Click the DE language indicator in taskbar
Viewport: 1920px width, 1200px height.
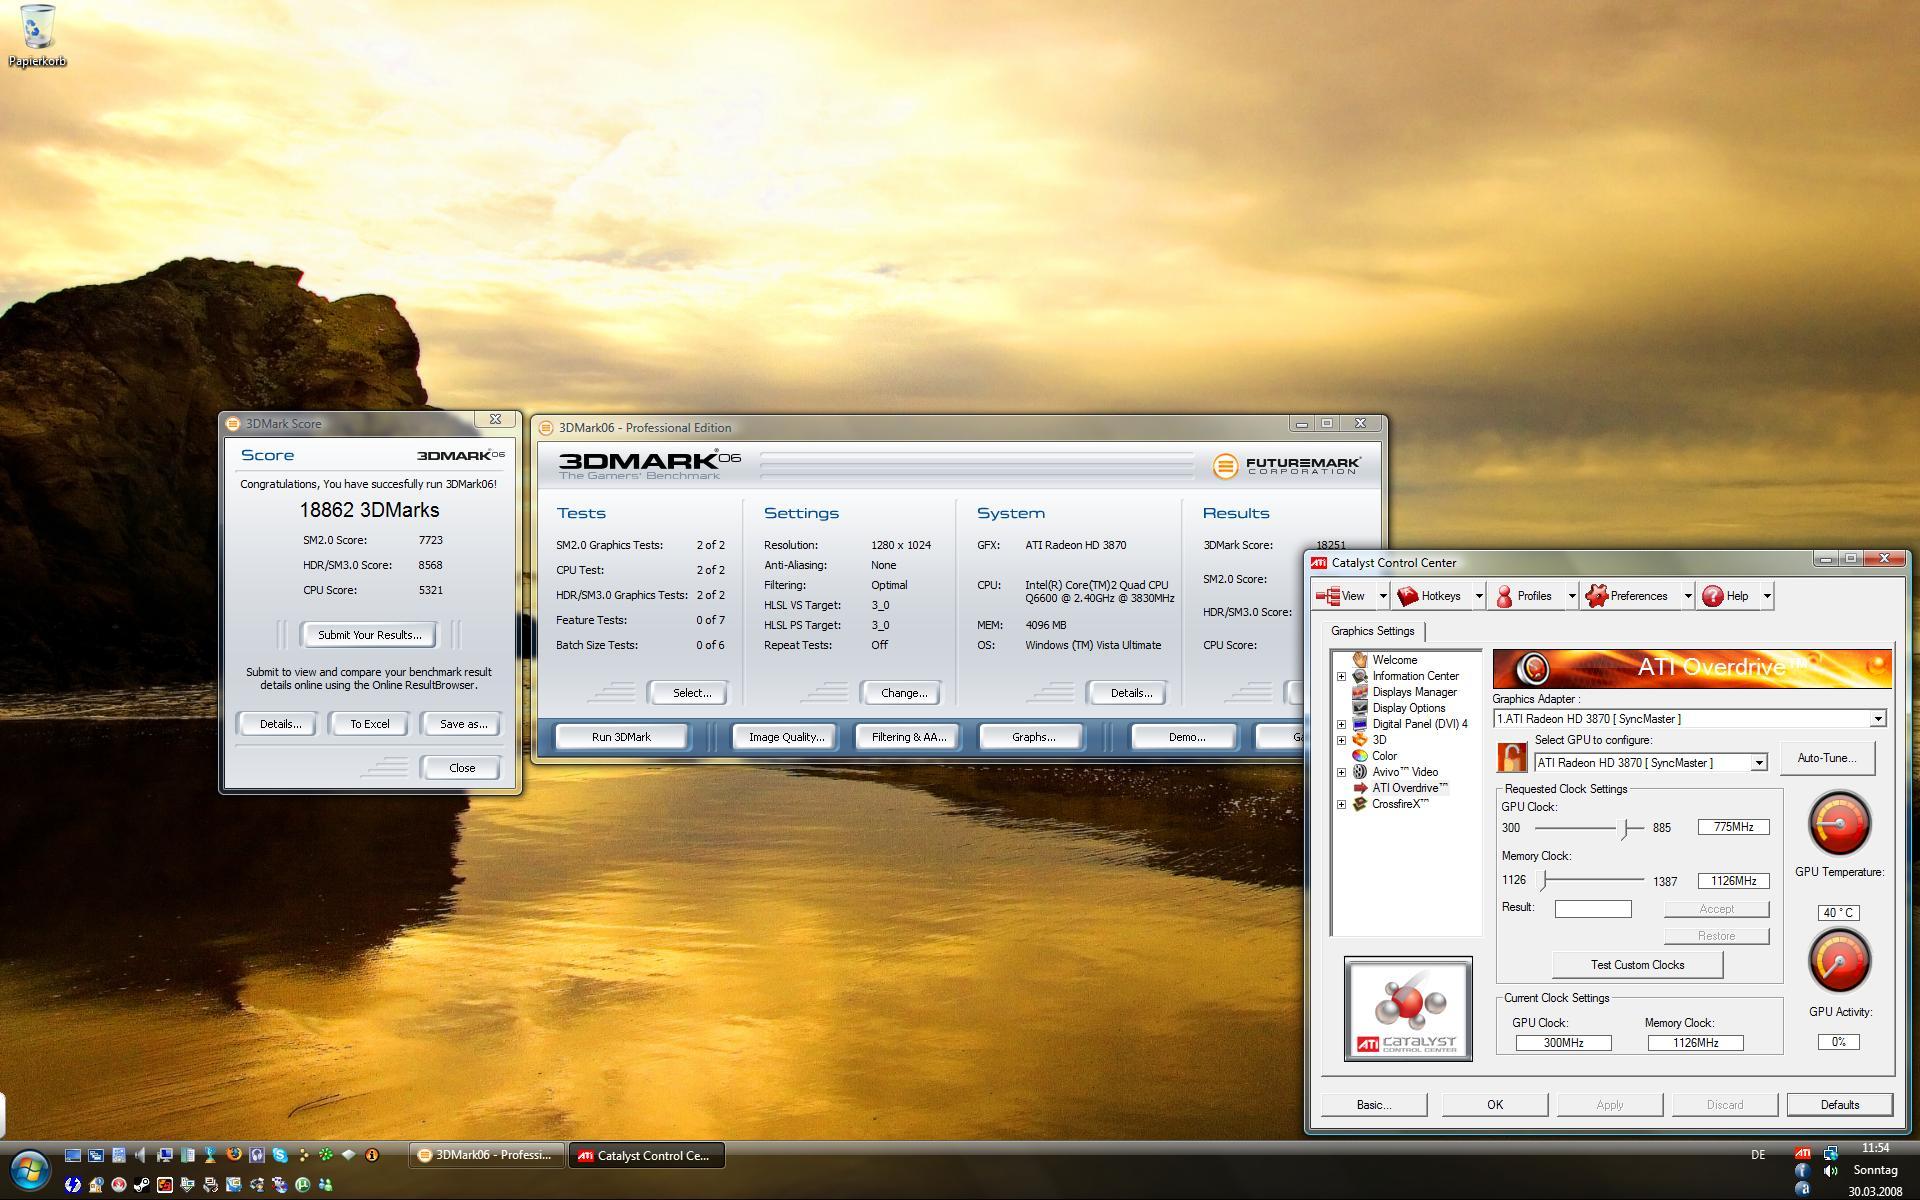(1758, 1155)
